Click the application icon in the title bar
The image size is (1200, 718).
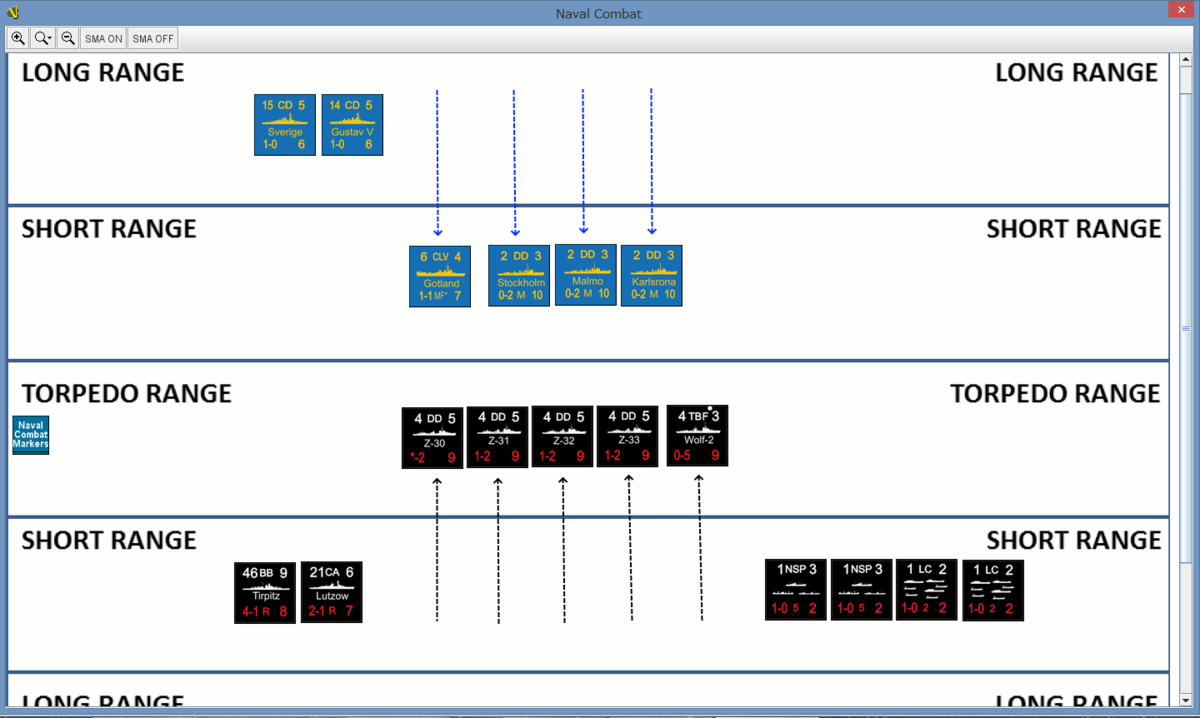[x=12, y=13]
